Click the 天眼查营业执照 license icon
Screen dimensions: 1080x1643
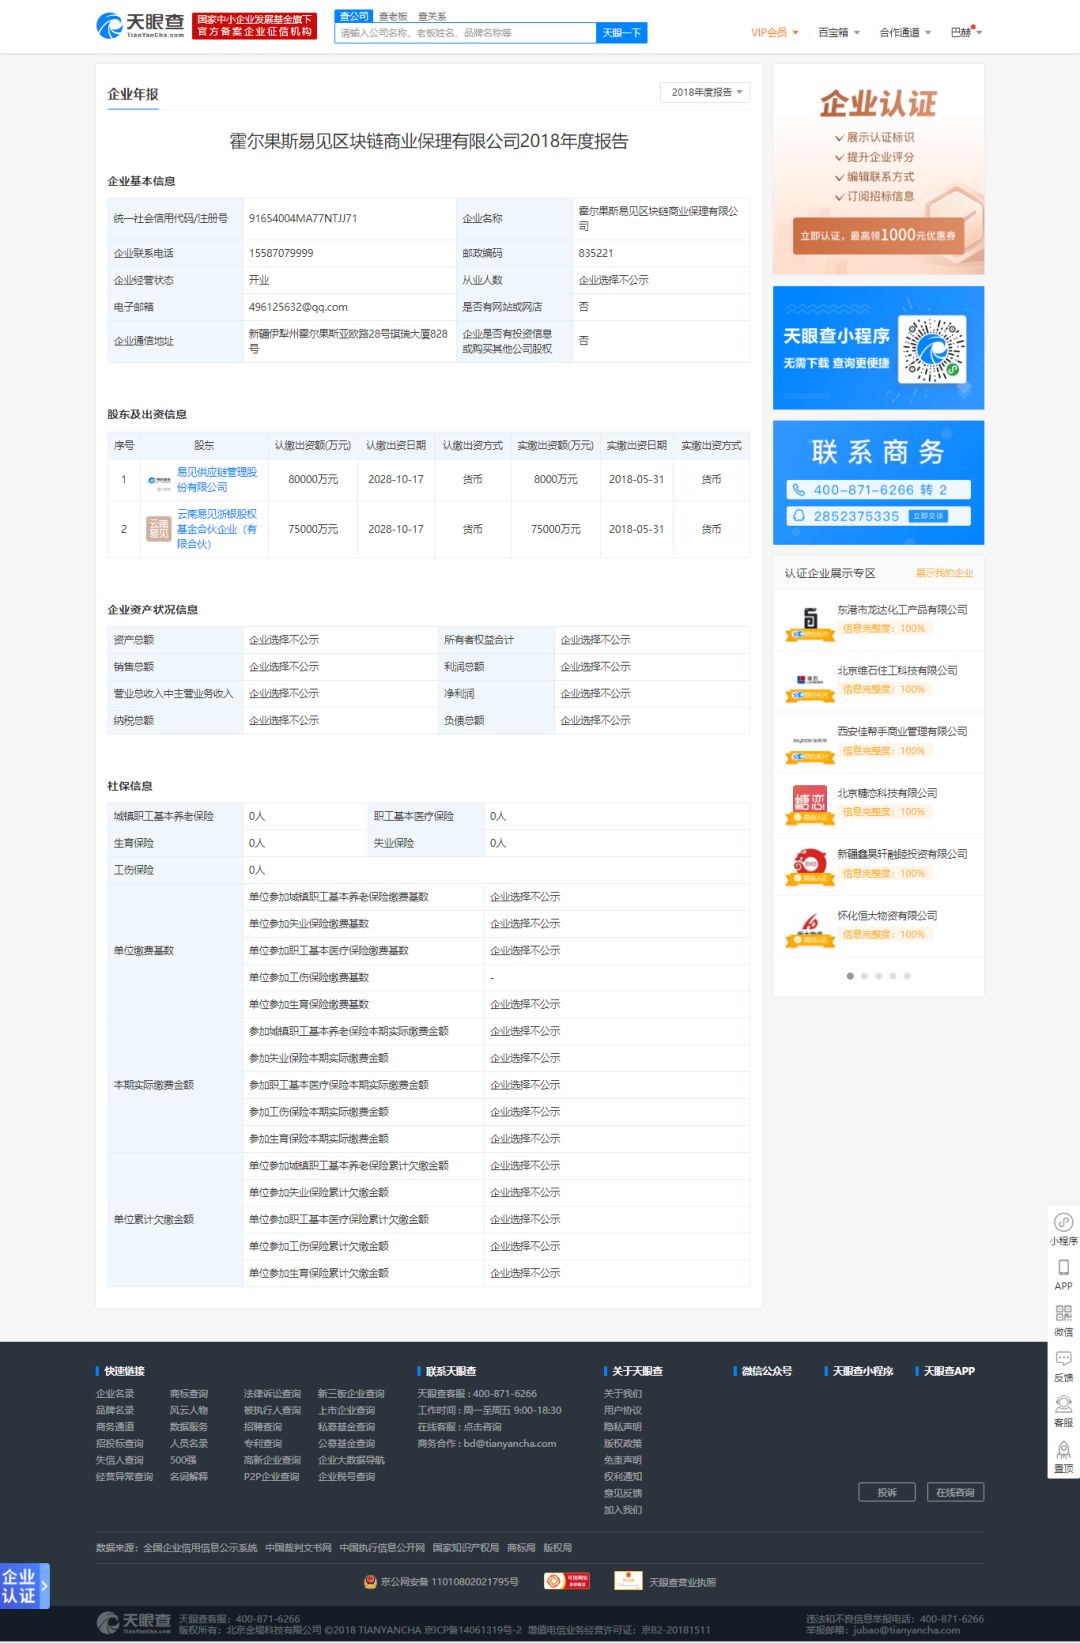(x=628, y=1580)
